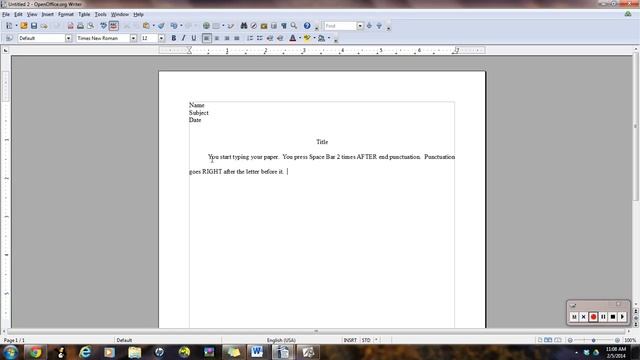
Task: Insert a Hyperlink using the globe icon
Action: (x=206, y=26)
